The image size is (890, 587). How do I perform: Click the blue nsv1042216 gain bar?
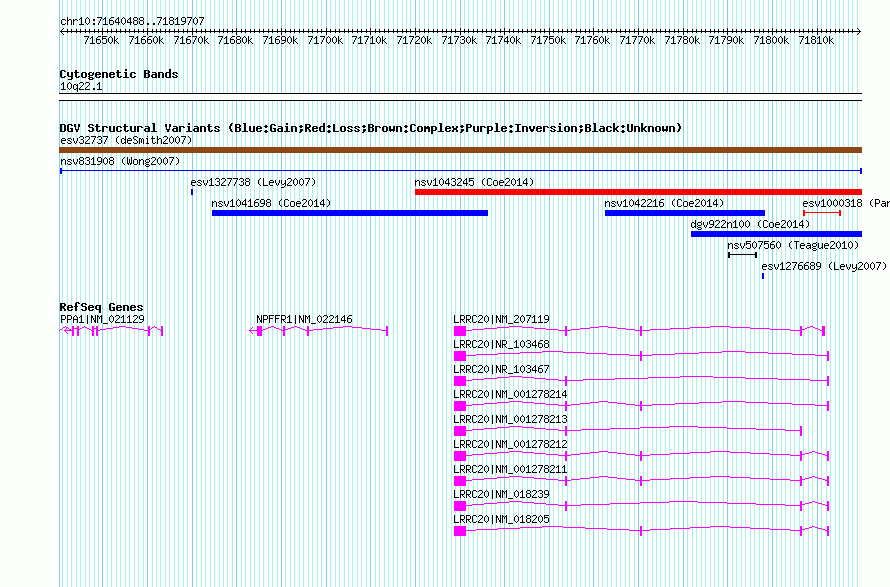point(685,213)
